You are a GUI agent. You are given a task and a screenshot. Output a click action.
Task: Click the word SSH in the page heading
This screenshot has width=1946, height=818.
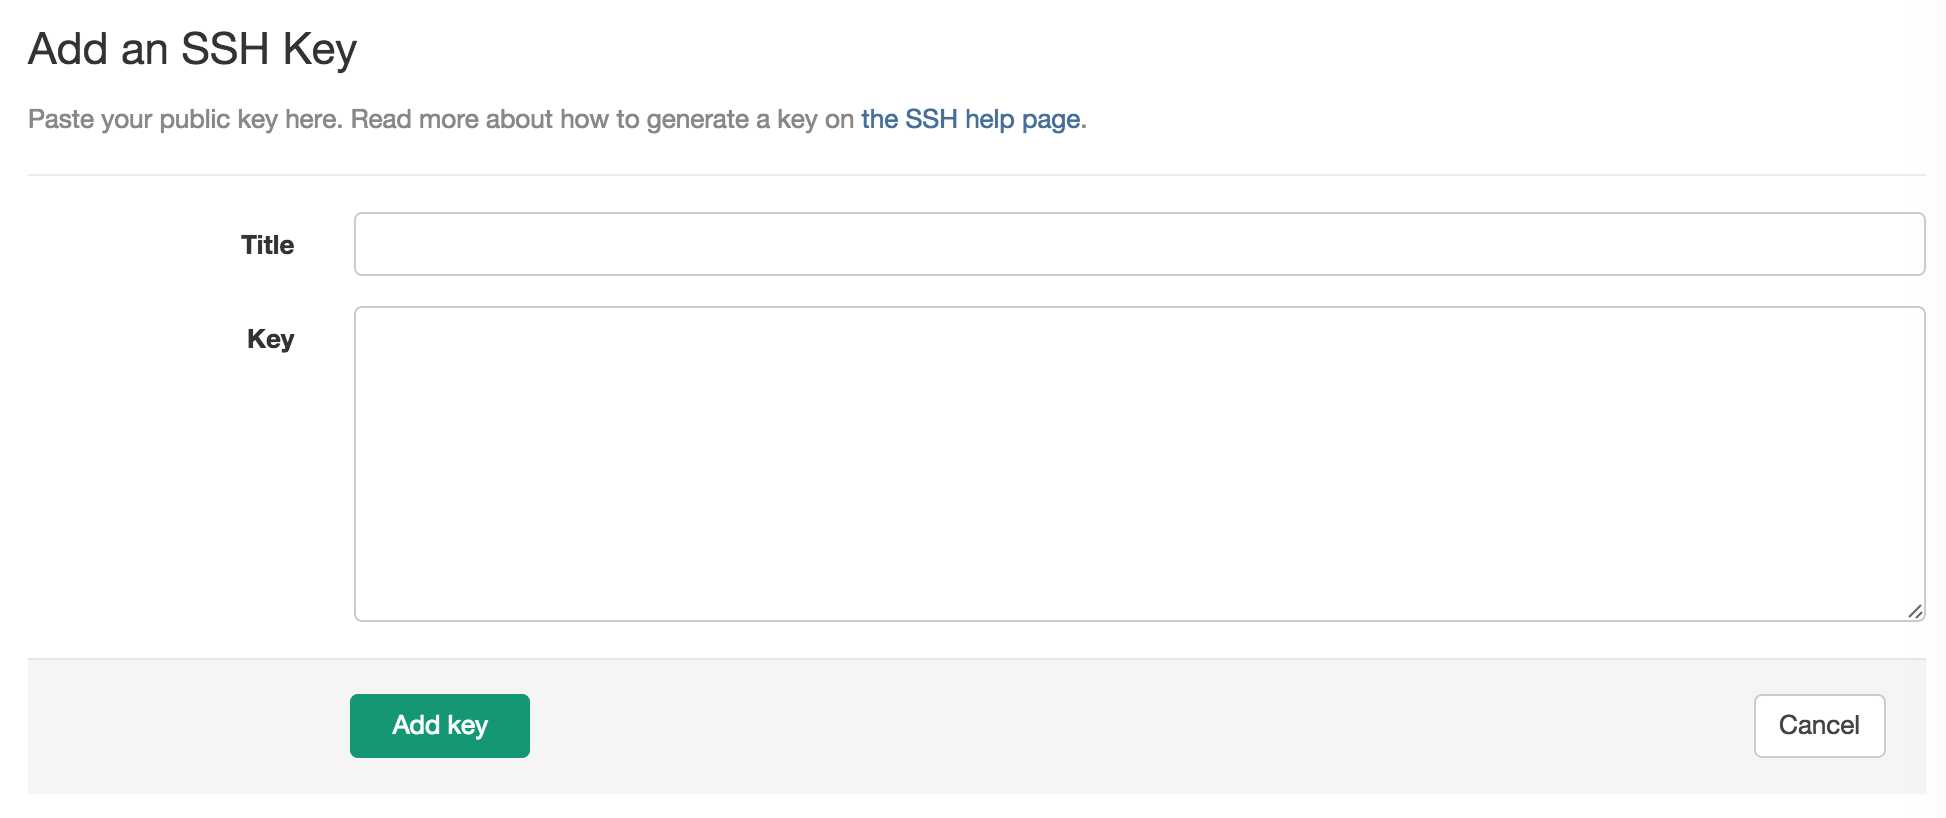click(225, 49)
